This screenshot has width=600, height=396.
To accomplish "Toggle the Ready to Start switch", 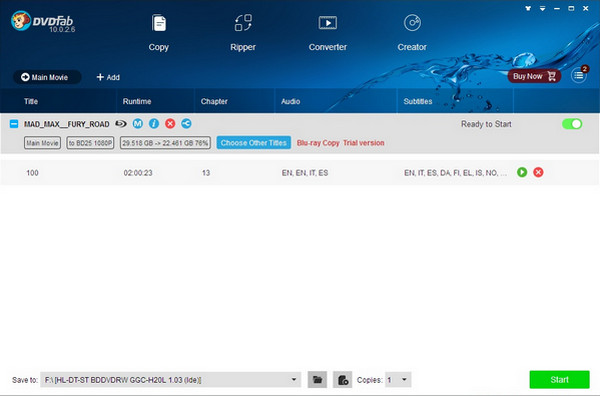I will 572,124.
